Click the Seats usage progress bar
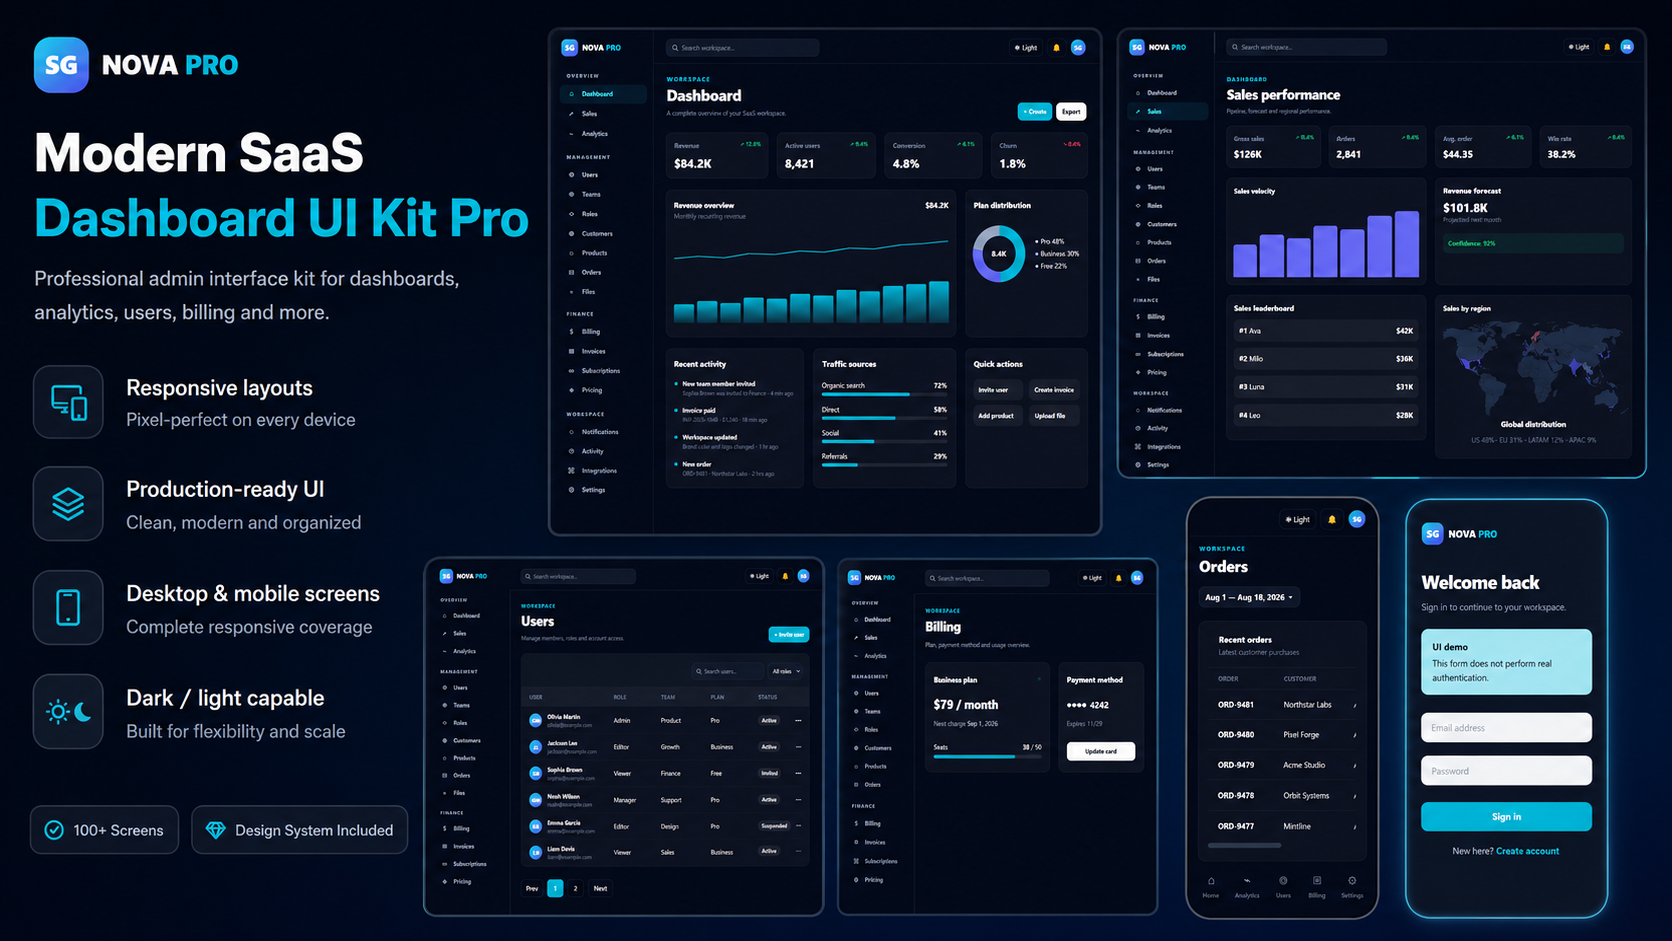This screenshot has width=1672, height=941. (x=987, y=757)
